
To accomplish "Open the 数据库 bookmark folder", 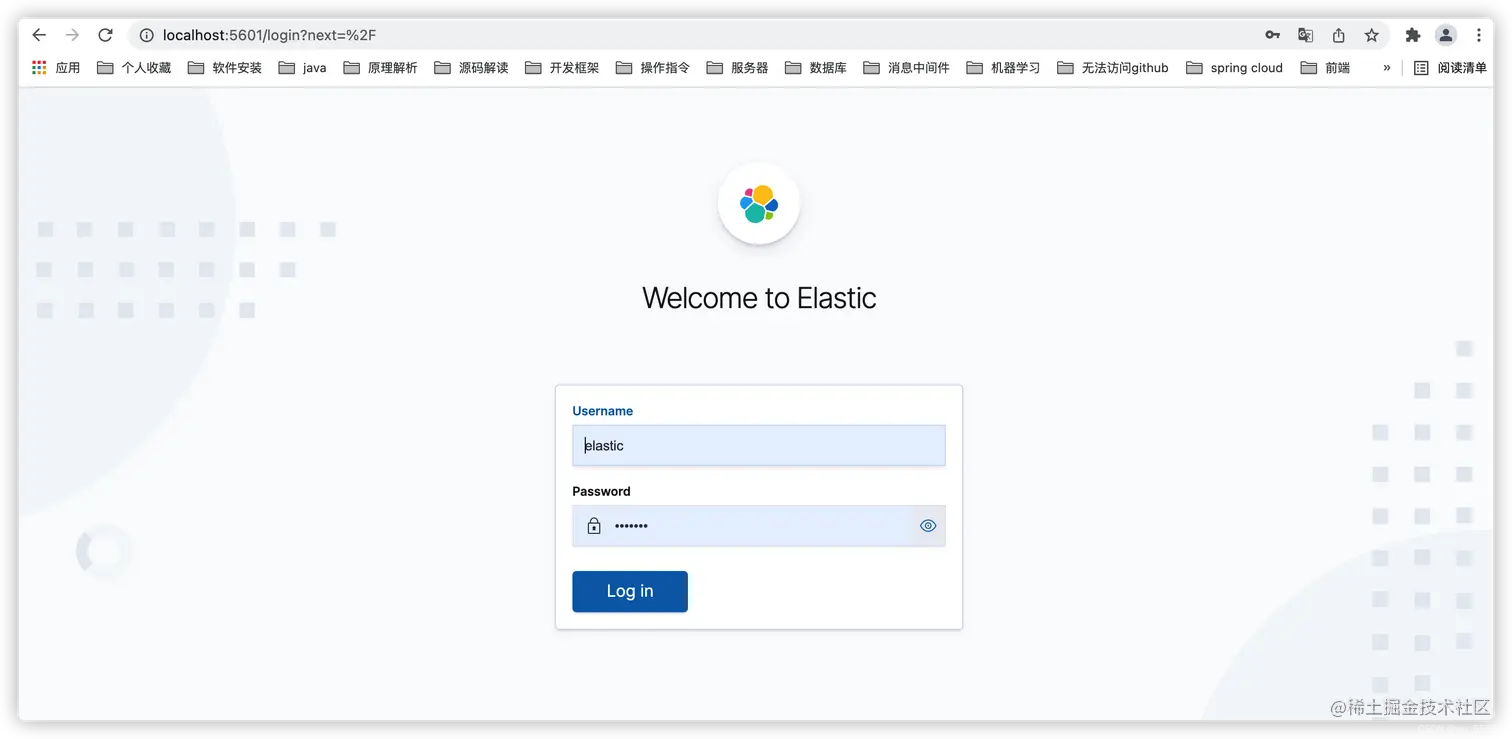I will (816, 68).
